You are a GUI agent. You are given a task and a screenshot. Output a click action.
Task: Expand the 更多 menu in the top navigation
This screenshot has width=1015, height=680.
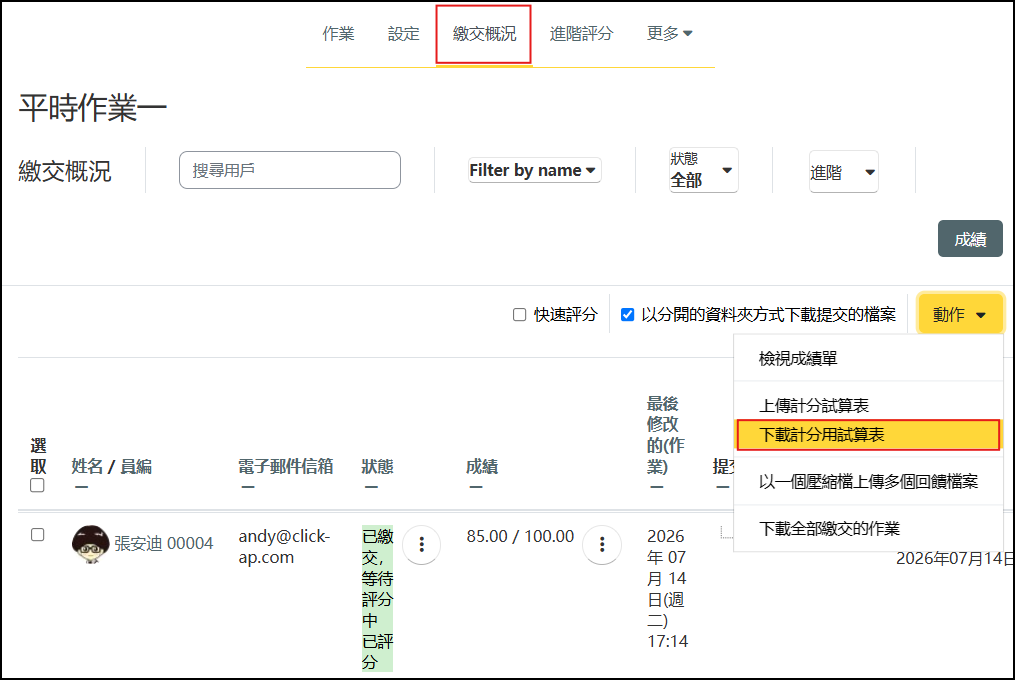(x=669, y=33)
